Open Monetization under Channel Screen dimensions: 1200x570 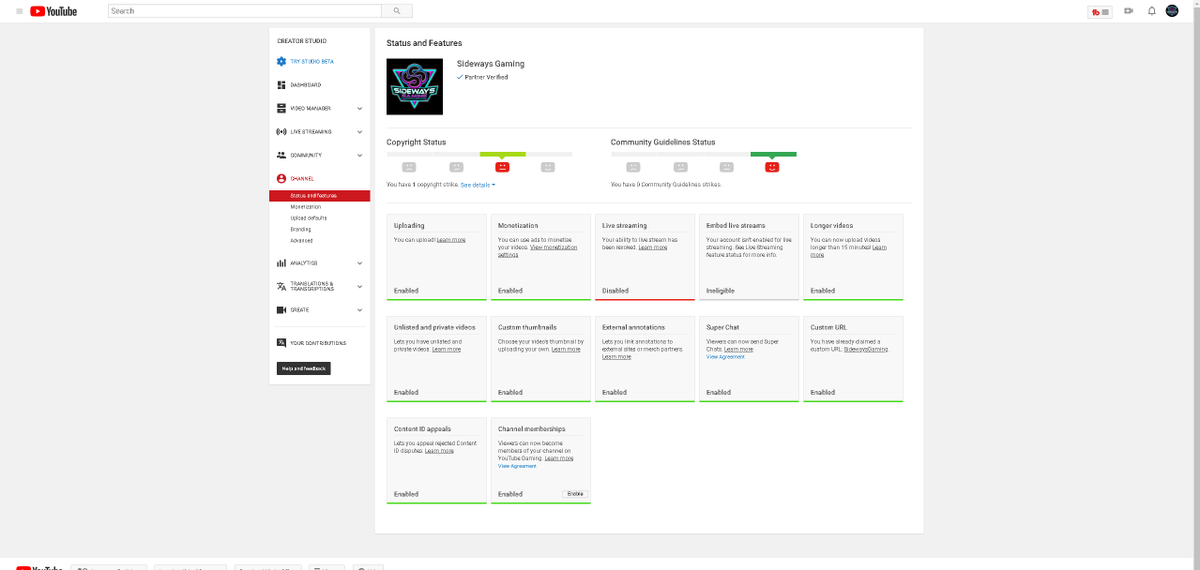[x=306, y=207]
